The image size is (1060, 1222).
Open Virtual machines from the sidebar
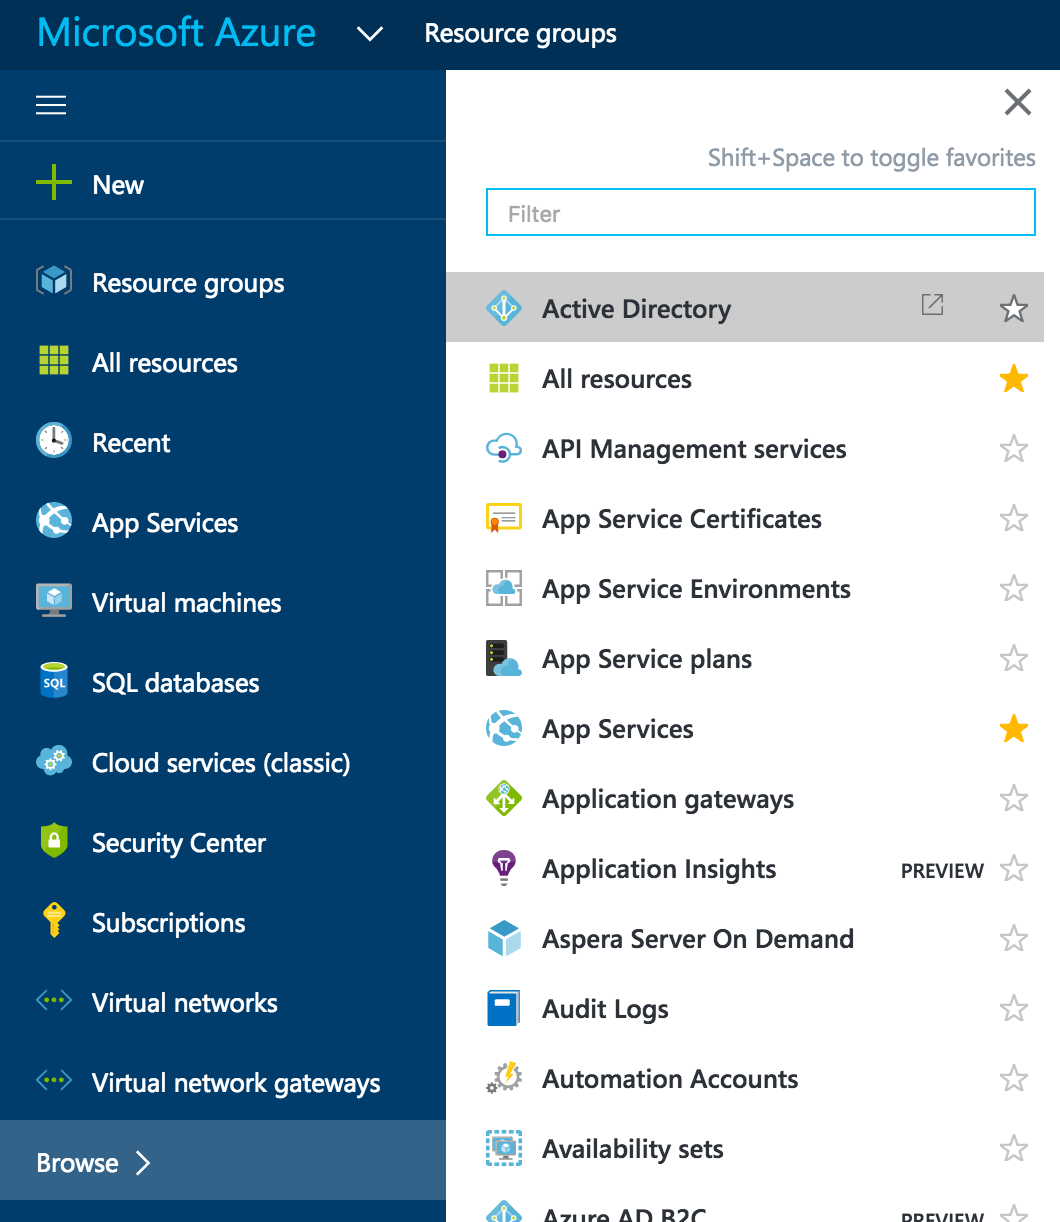point(186,603)
